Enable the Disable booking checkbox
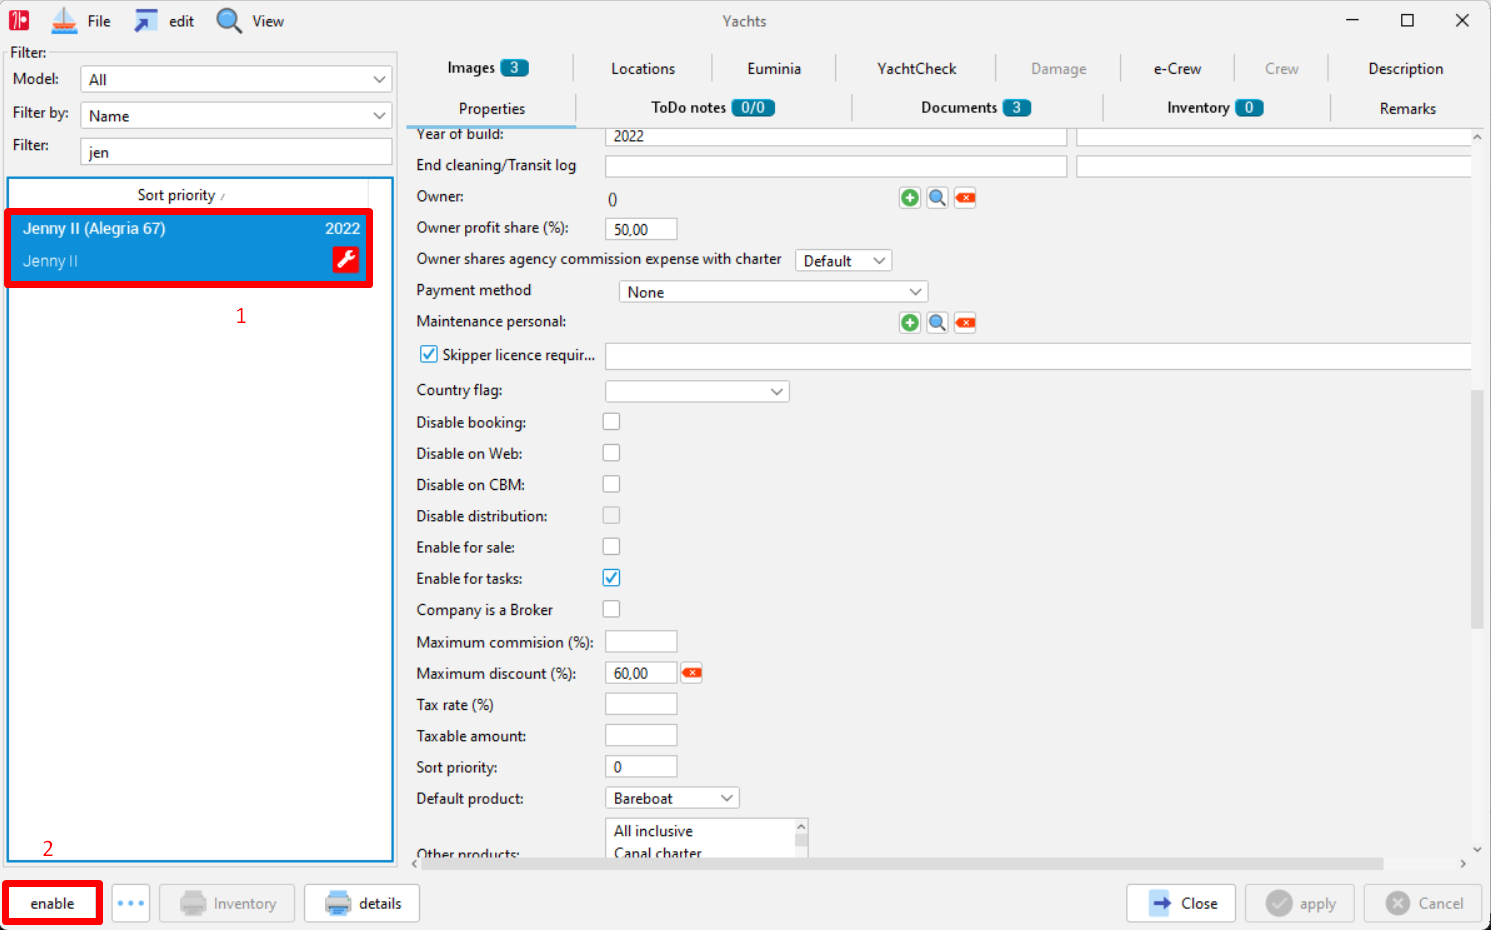The image size is (1491, 930). [x=611, y=422]
